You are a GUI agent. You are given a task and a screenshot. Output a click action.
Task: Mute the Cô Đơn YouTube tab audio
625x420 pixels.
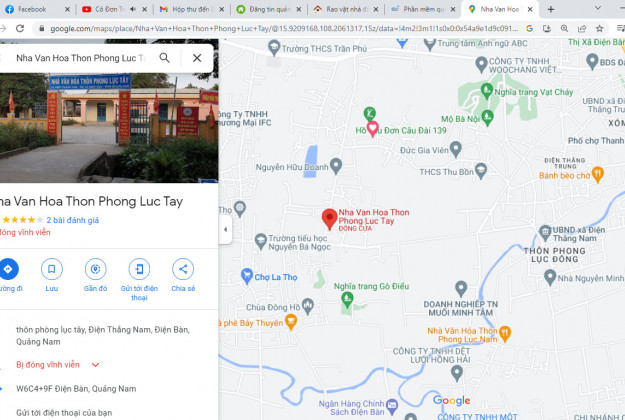click(133, 9)
